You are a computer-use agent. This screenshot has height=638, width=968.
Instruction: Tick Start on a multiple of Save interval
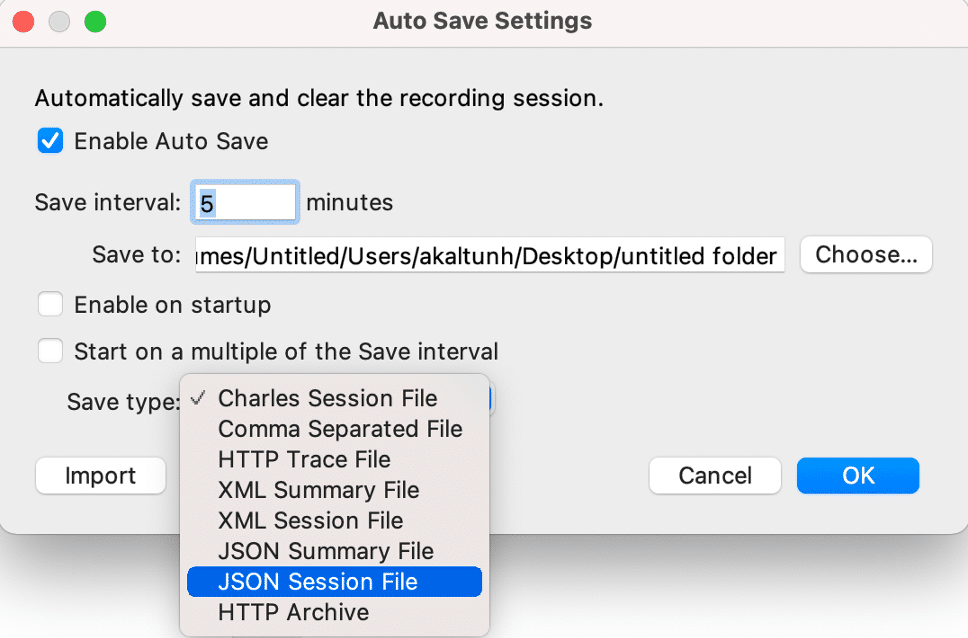[x=50, y=351]
